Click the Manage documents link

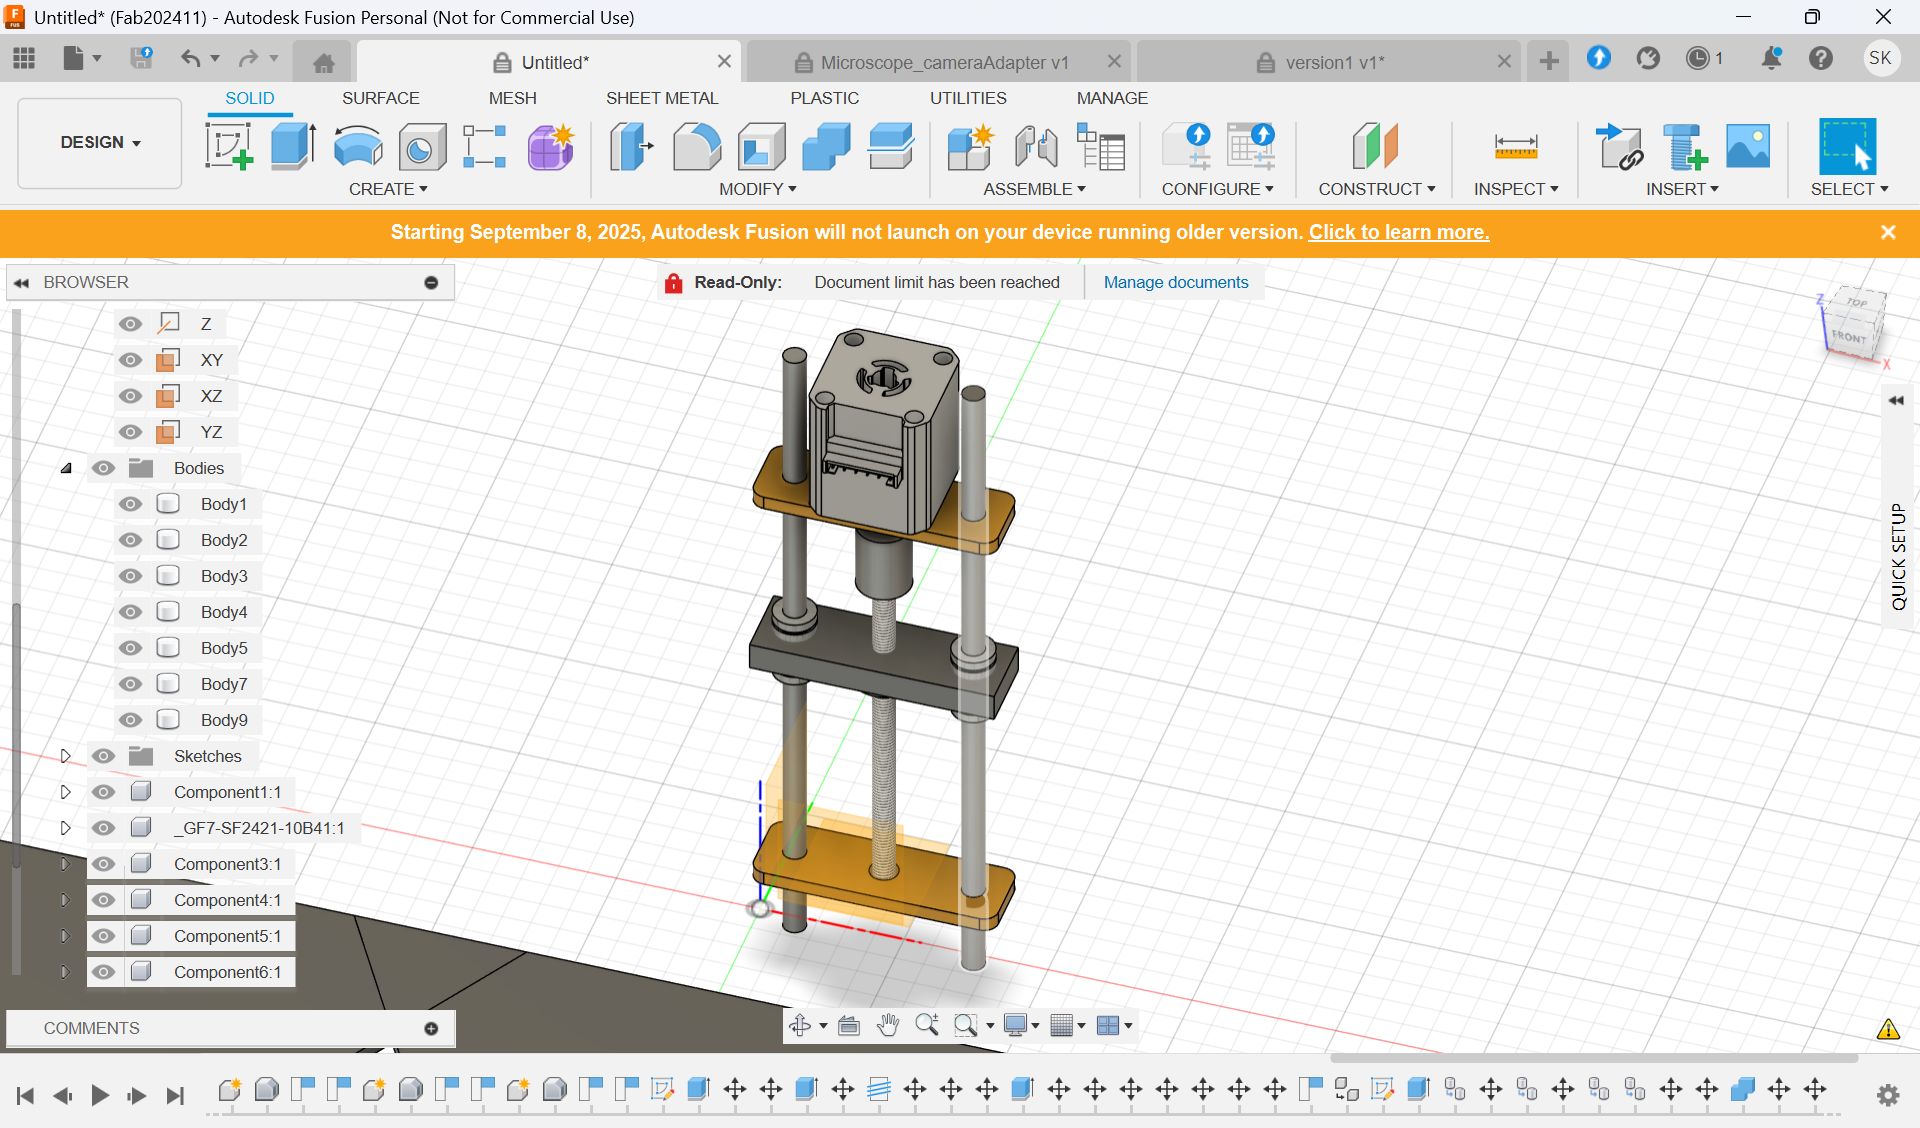tap(1176, 282)
